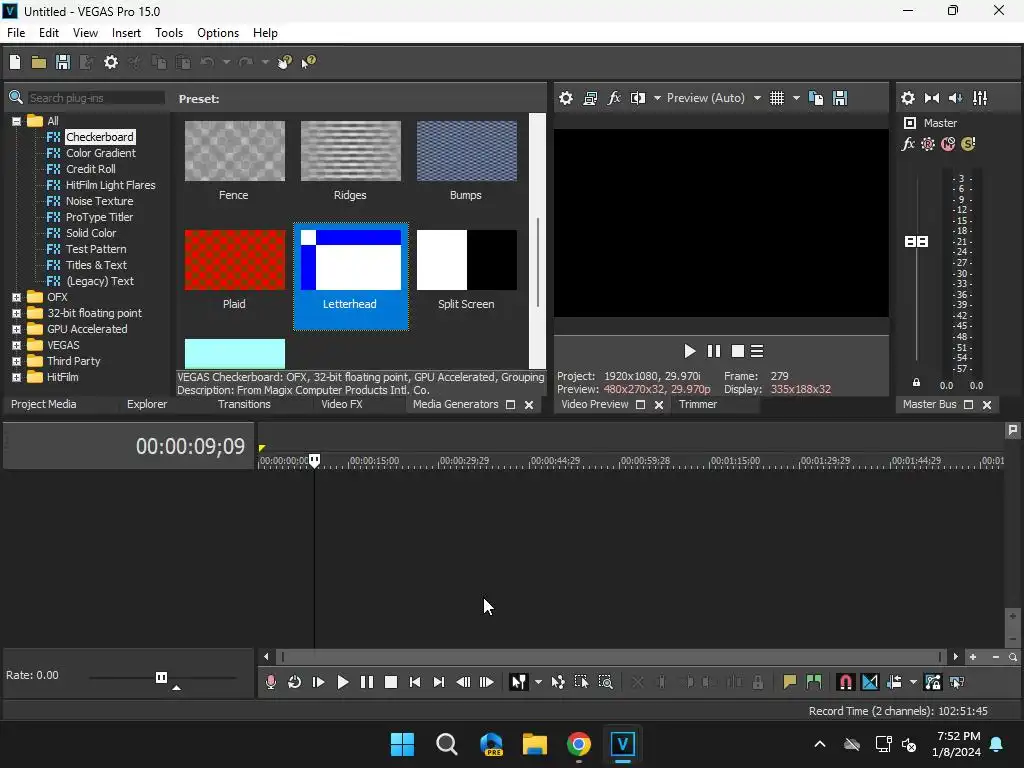Viewport: 1024px width, 768px height.
Task: Open the edit tool dropdown arrow
Action: tap(538, 682)
